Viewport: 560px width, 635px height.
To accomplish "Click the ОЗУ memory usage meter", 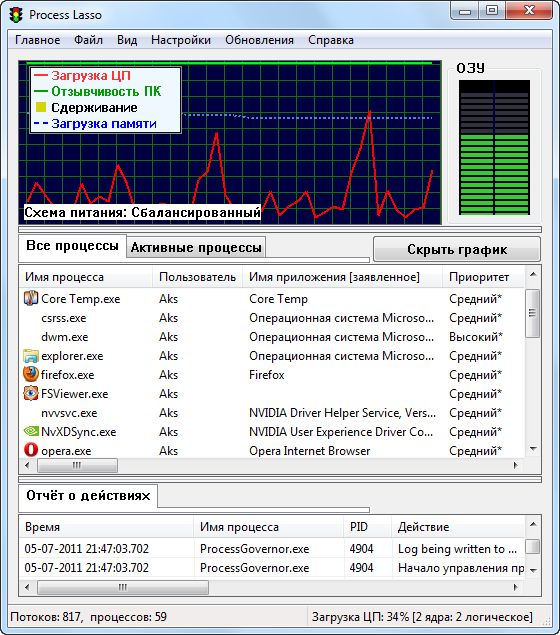I will [494, 147].
